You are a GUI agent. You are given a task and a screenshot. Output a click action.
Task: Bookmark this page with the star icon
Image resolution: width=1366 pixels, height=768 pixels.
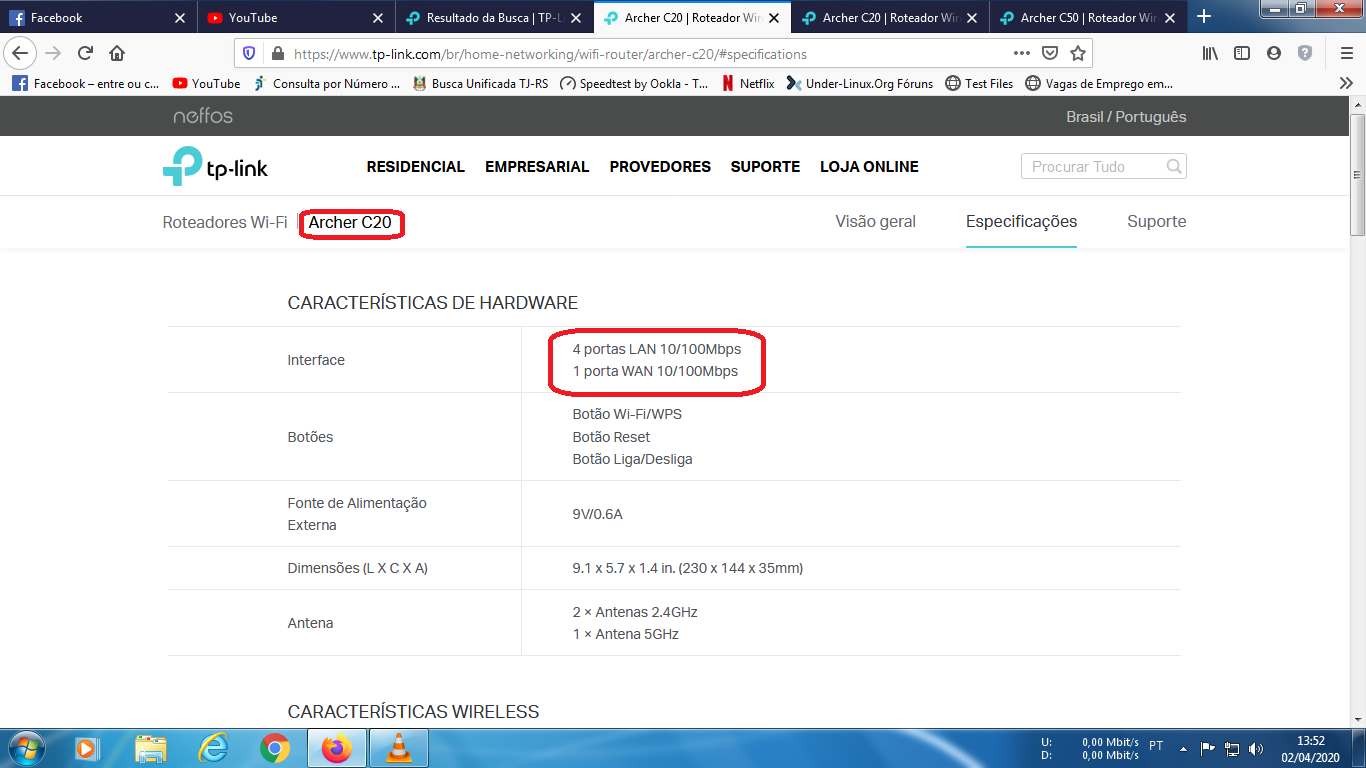pyautogui.click(x=1077, y=53)
